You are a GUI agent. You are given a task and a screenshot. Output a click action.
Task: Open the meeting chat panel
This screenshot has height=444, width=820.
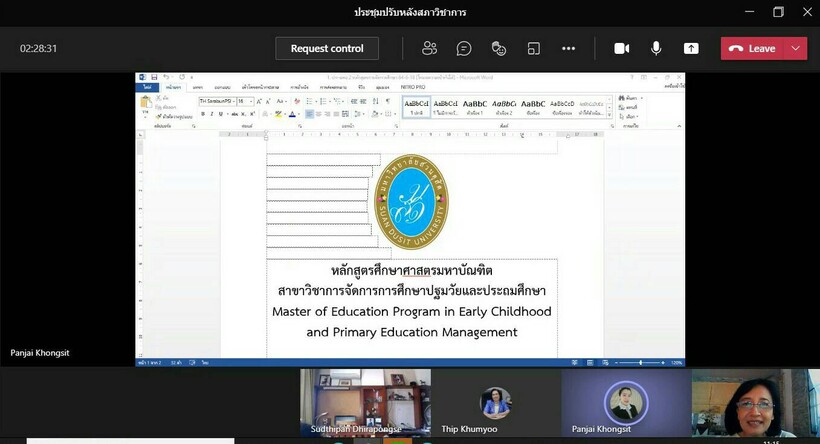(x=464, y=48)
